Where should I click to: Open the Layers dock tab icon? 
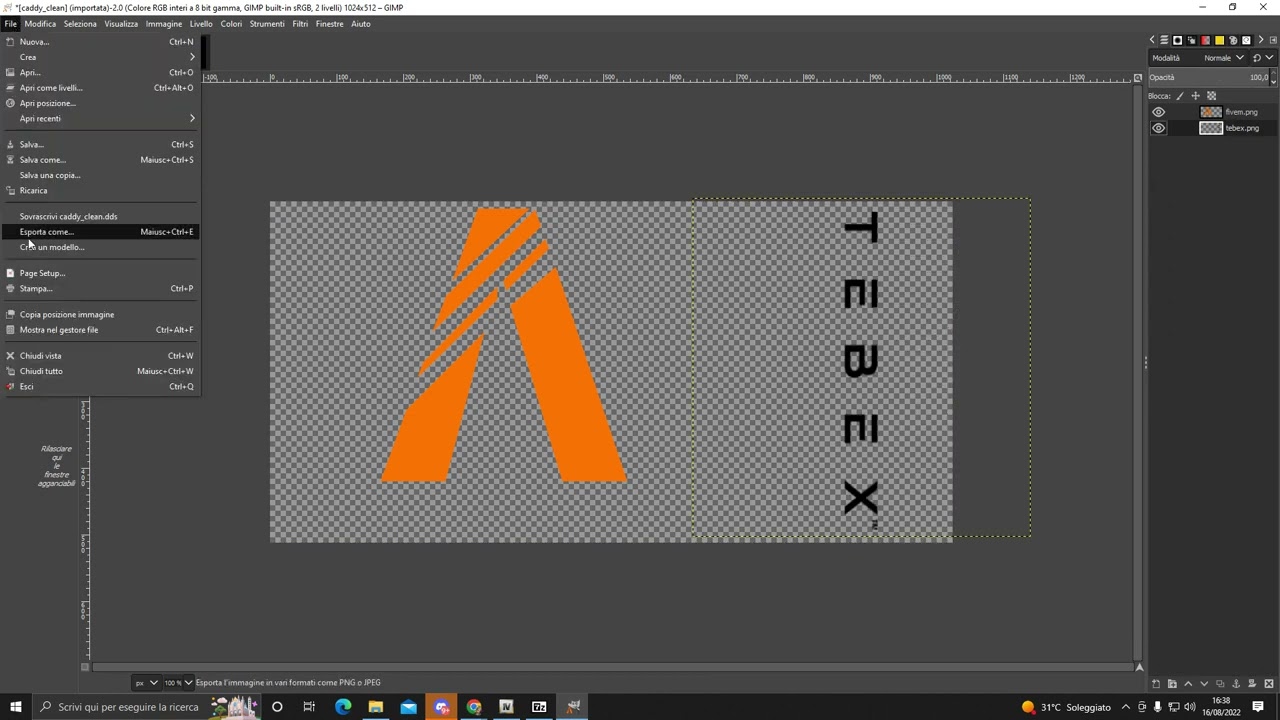pos(1164,40)
